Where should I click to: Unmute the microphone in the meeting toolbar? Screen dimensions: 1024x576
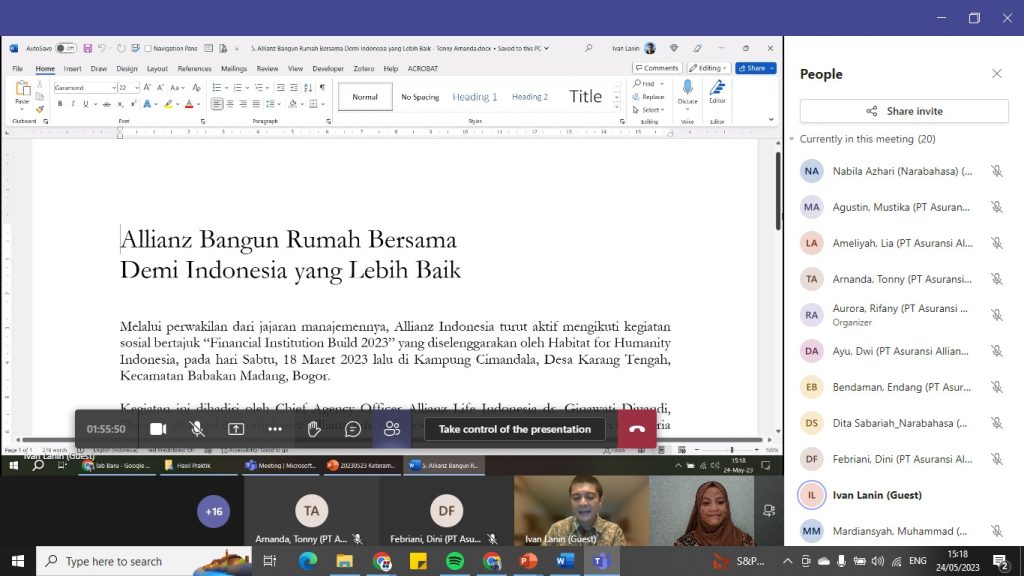197,429
